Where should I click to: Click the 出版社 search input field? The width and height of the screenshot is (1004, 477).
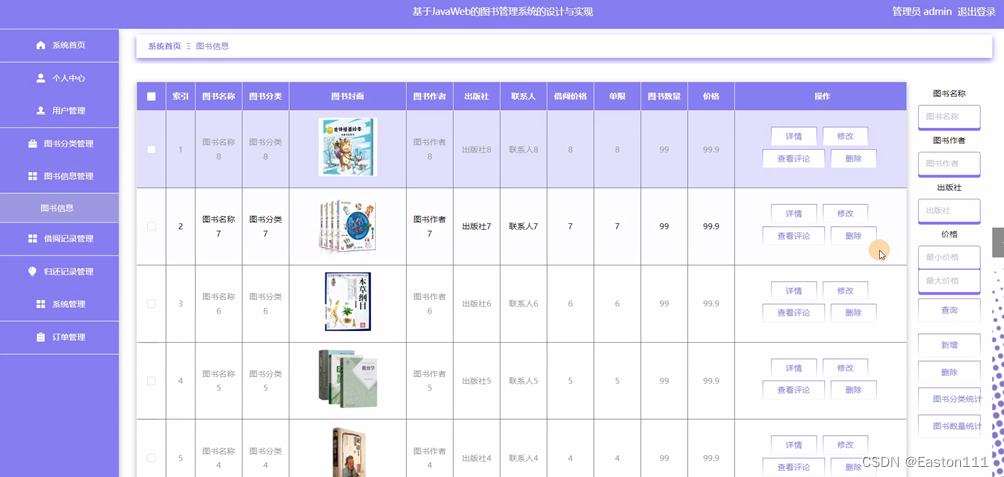(949, 211)
